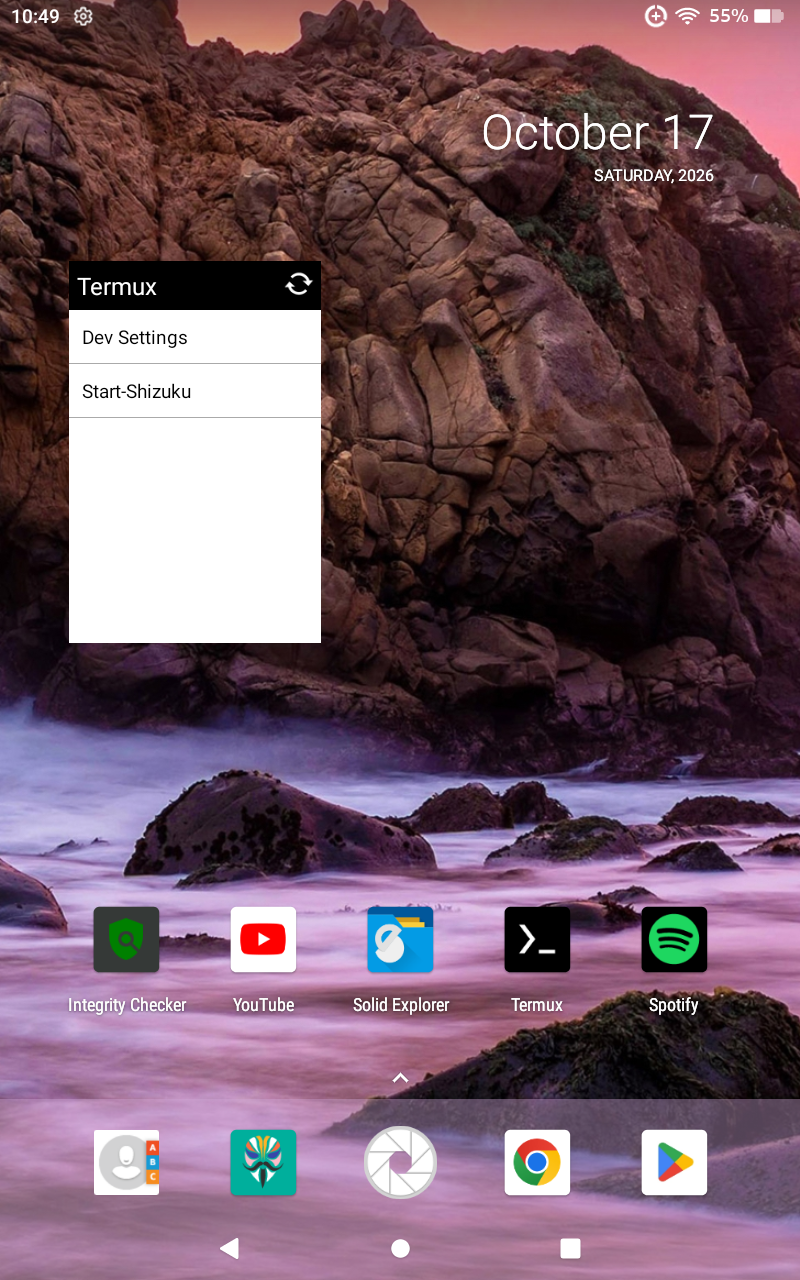
Task: Tap the settings gear in status bar
Action: pyautogui.click(x=84, y=16)
